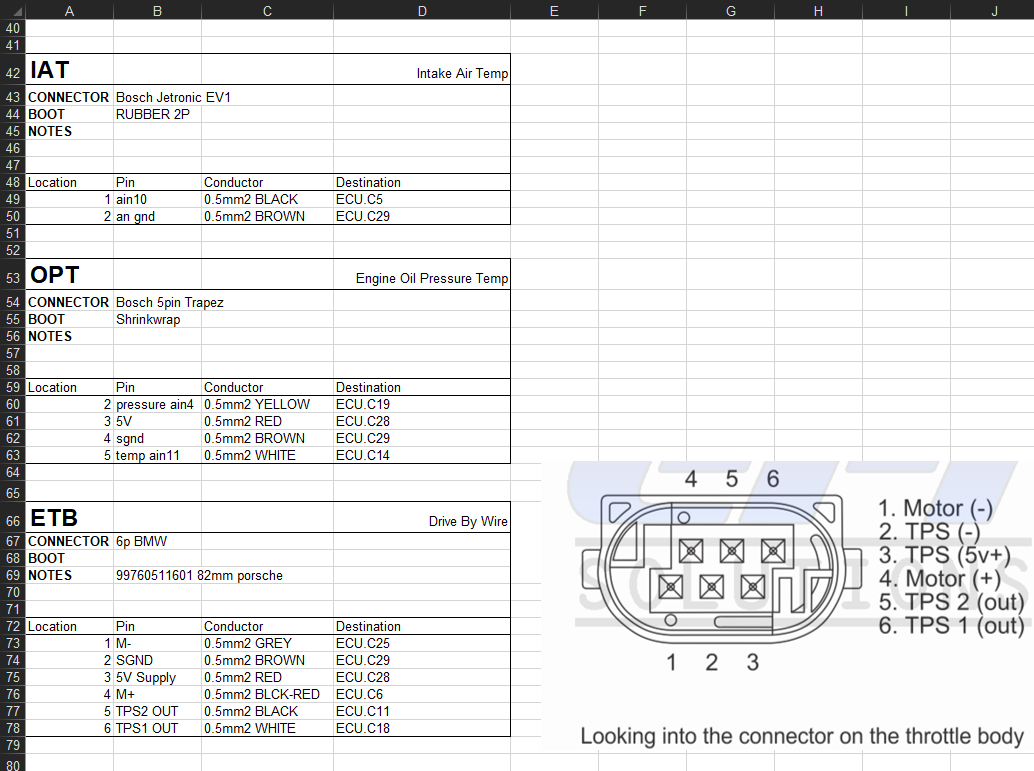This screenshot has height=771, width=1034.
Task: Select the IAT heading cell
Action: 69,70
